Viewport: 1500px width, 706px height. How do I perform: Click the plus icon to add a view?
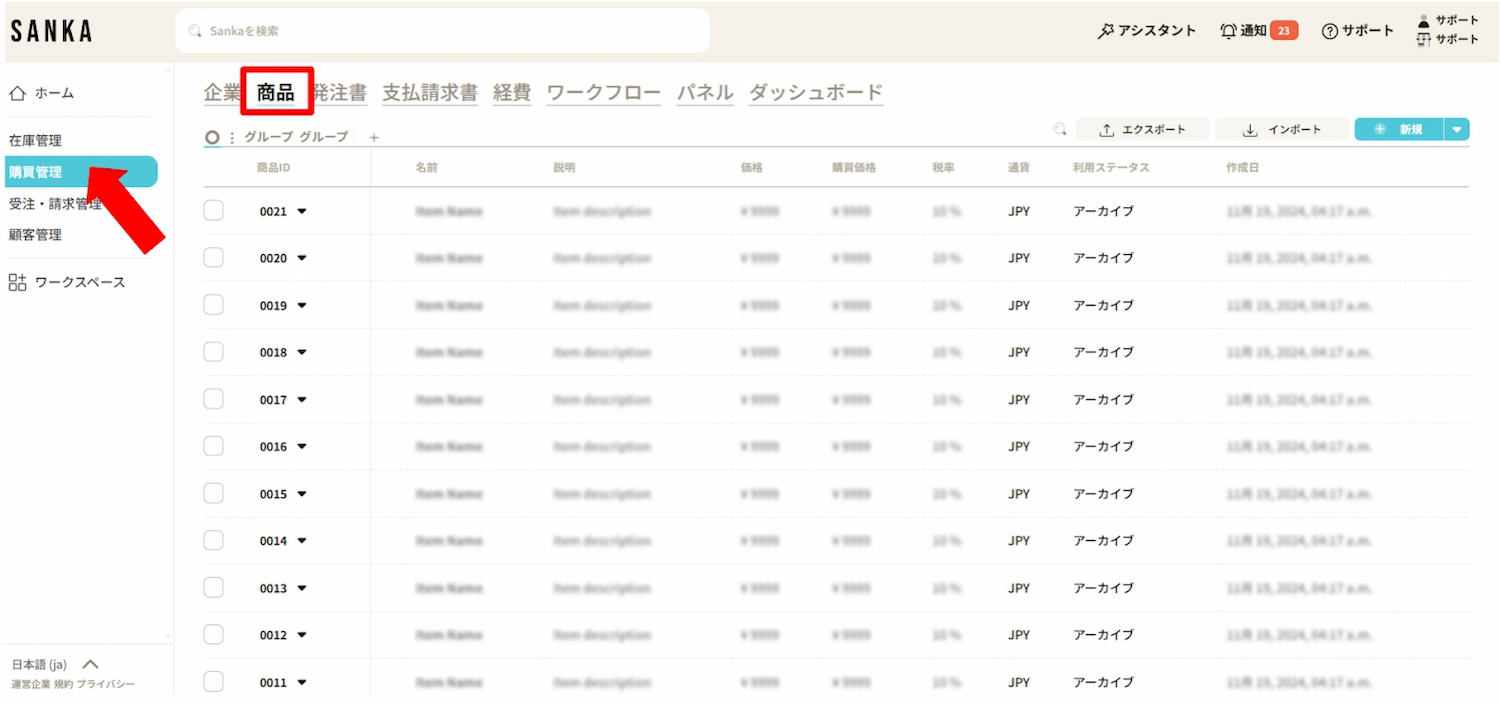[374, 138]
